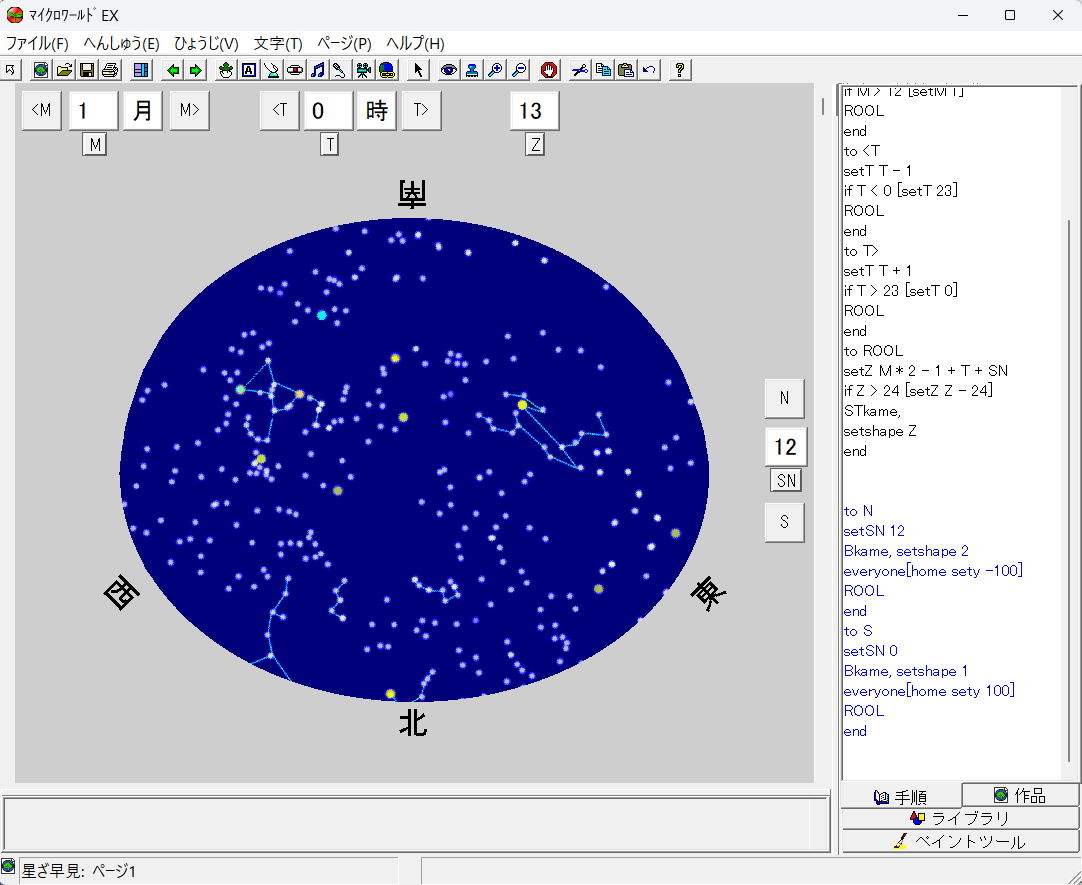Screen dimensions: 1082x885
Task: Click the 'Bkame, setshape 1' procedure line
Action: pos(905,671)
